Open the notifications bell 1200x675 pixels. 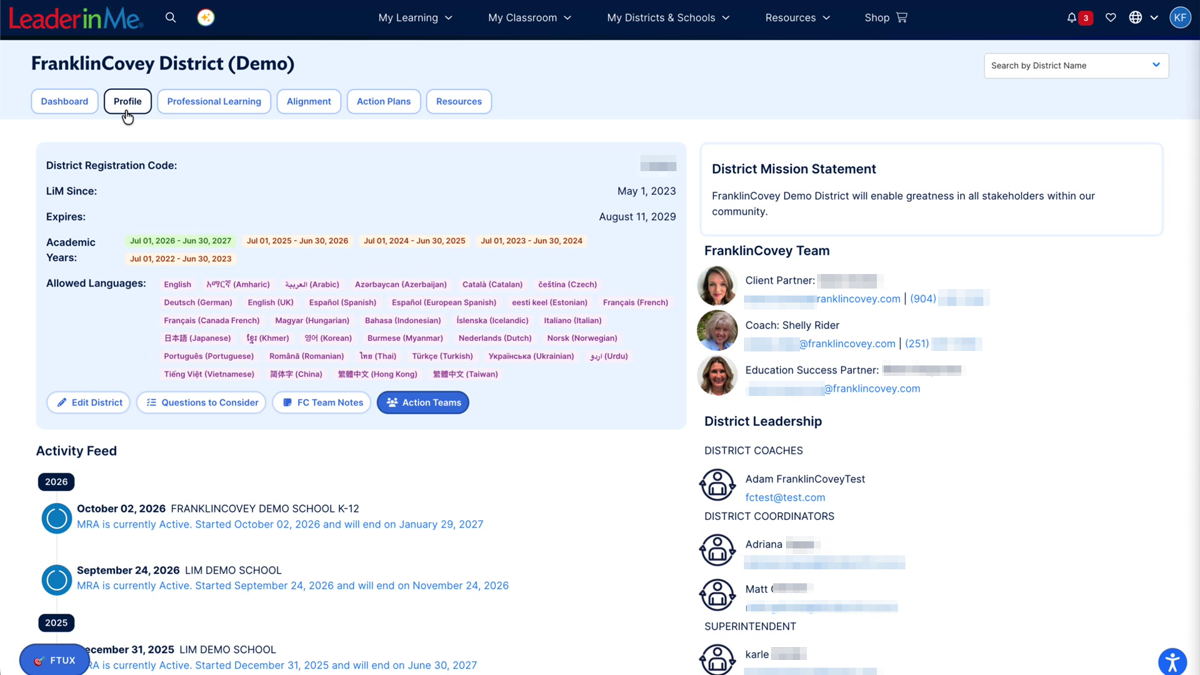[1072, 18]
